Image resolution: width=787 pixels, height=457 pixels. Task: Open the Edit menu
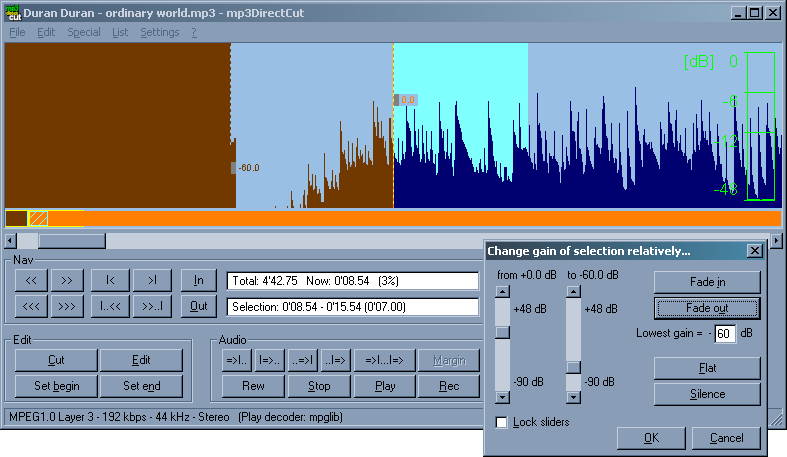[x=46, y=32]
